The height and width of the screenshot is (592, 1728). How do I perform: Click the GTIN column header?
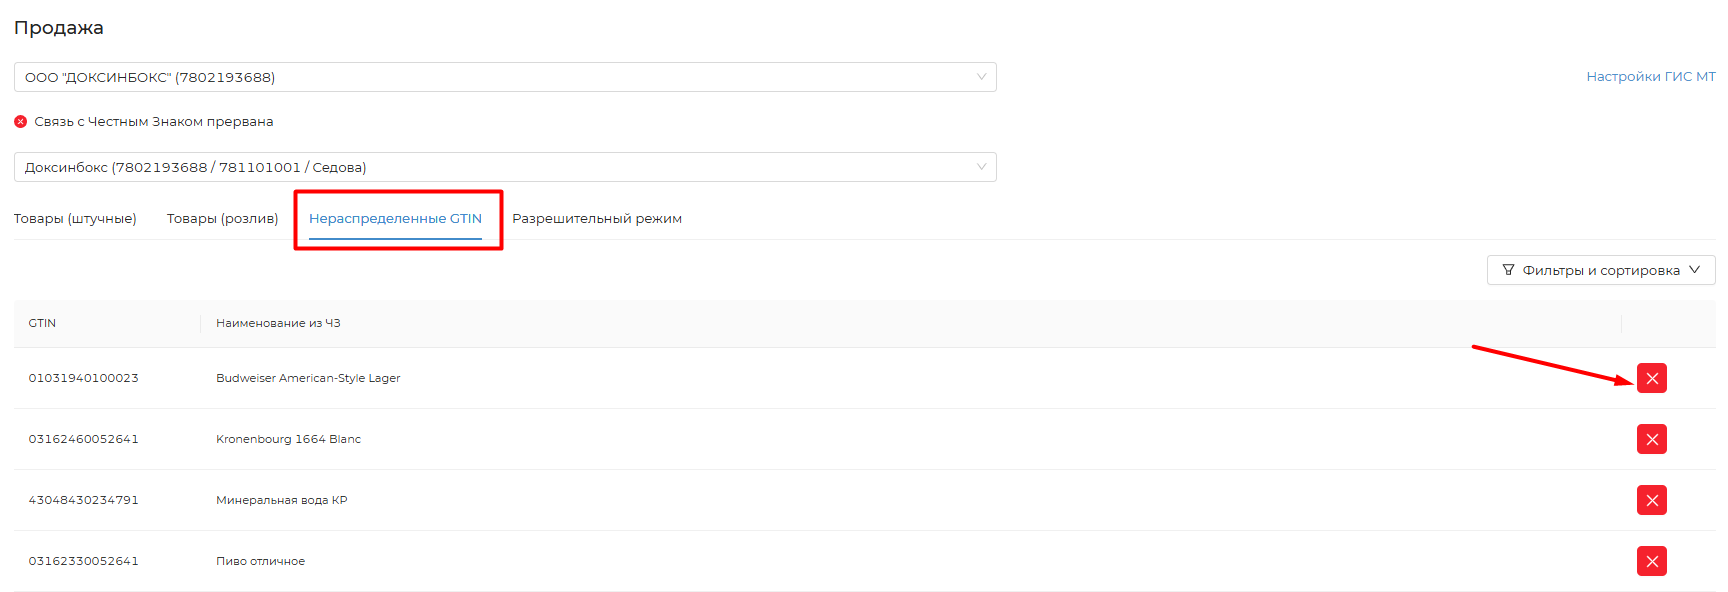point(42,323)
